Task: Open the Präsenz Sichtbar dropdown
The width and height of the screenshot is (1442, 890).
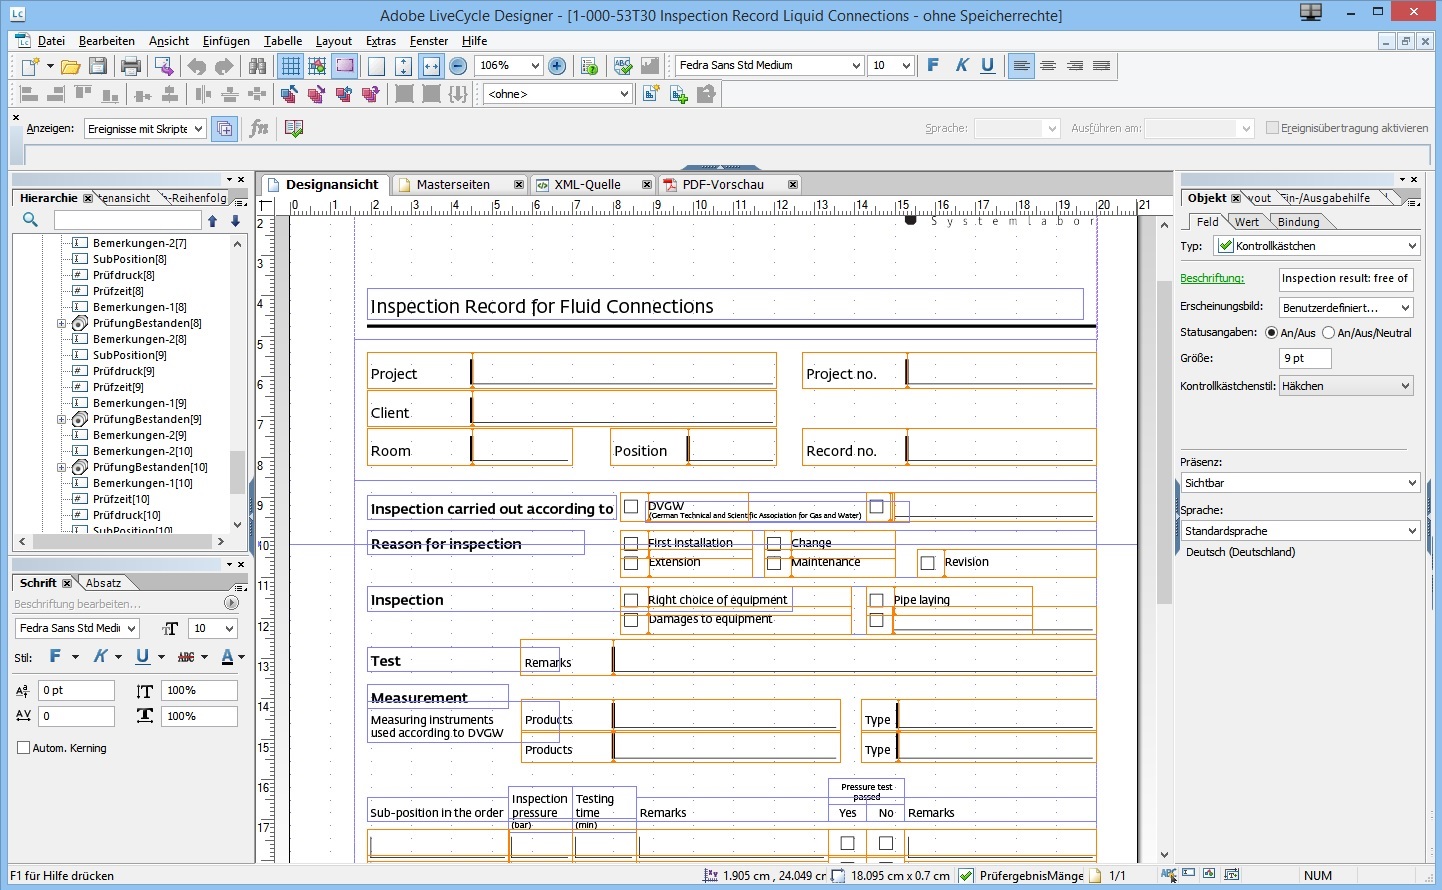Action: click(x=1300, y=483)
